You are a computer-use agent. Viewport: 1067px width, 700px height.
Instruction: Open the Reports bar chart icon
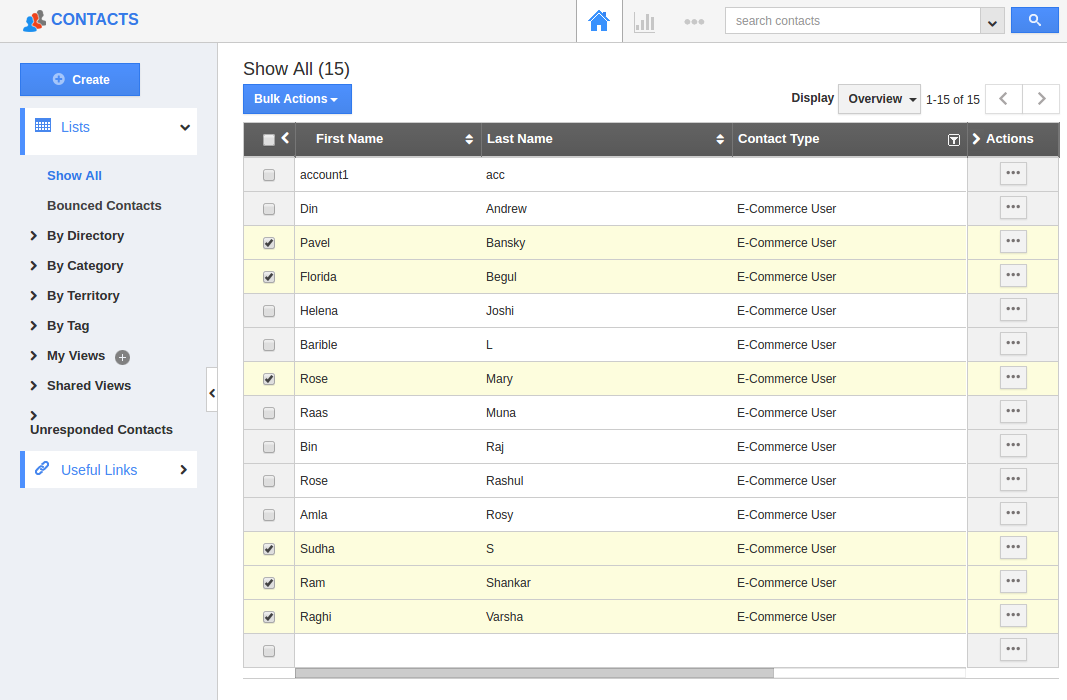tap(644, 22)
